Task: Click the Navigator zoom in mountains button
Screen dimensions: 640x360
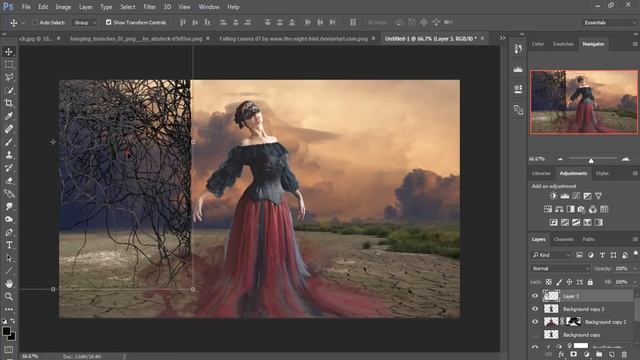Action: (625, 159)
